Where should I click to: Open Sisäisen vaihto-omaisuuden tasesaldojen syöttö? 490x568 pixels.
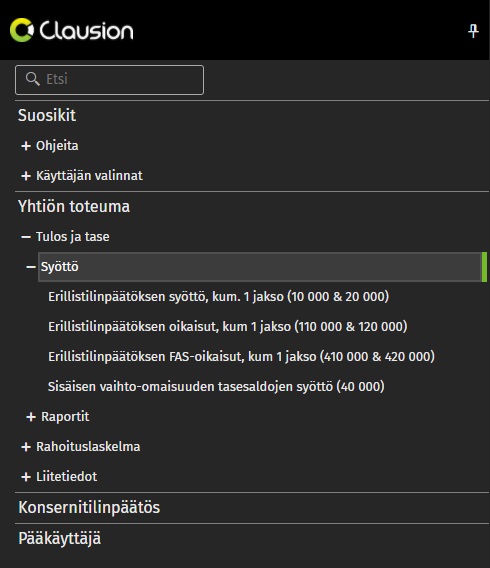[x=216, y=387]
